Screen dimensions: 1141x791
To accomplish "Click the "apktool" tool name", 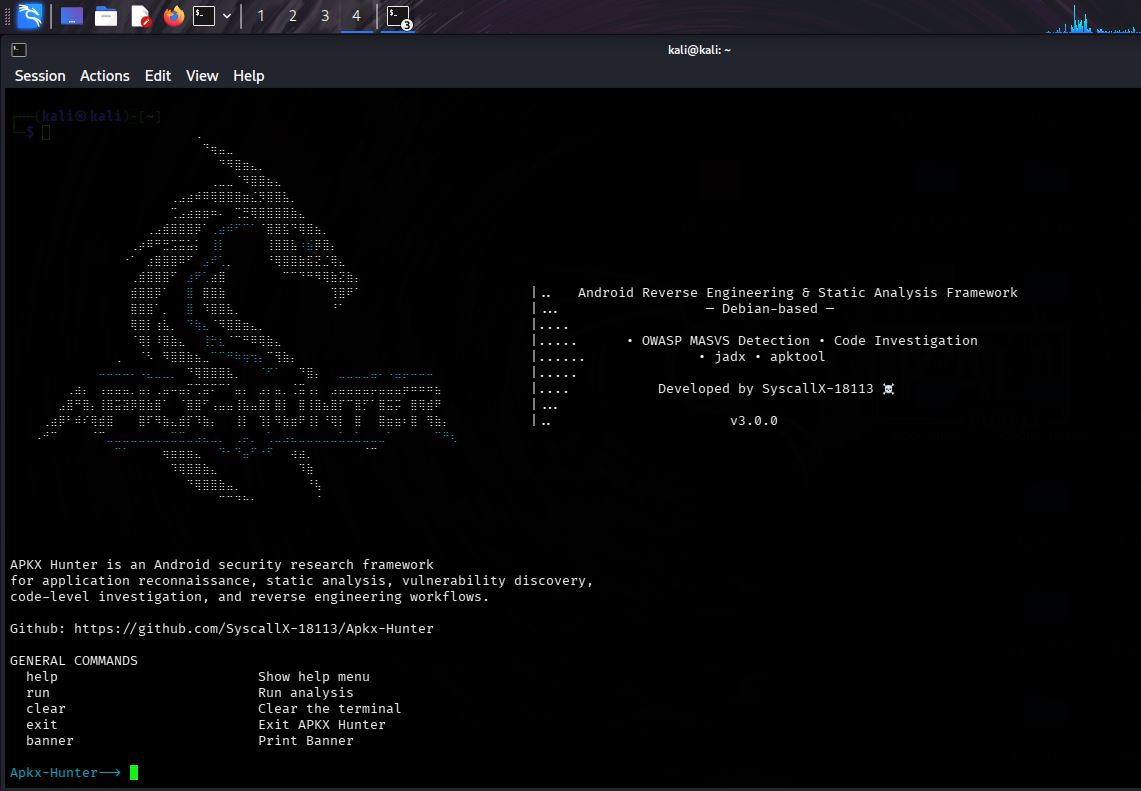I will coord(798,357).
